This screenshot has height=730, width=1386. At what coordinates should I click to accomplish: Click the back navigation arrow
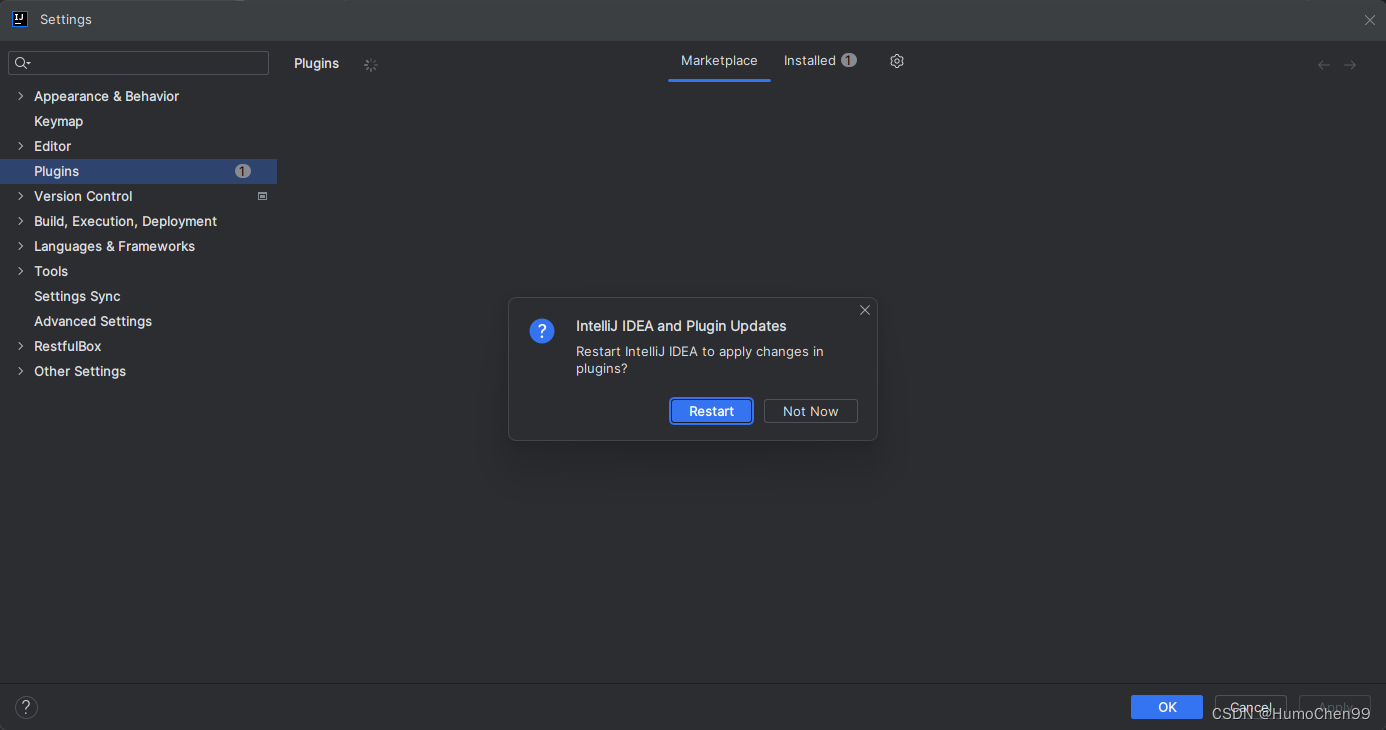(1324, 65)
